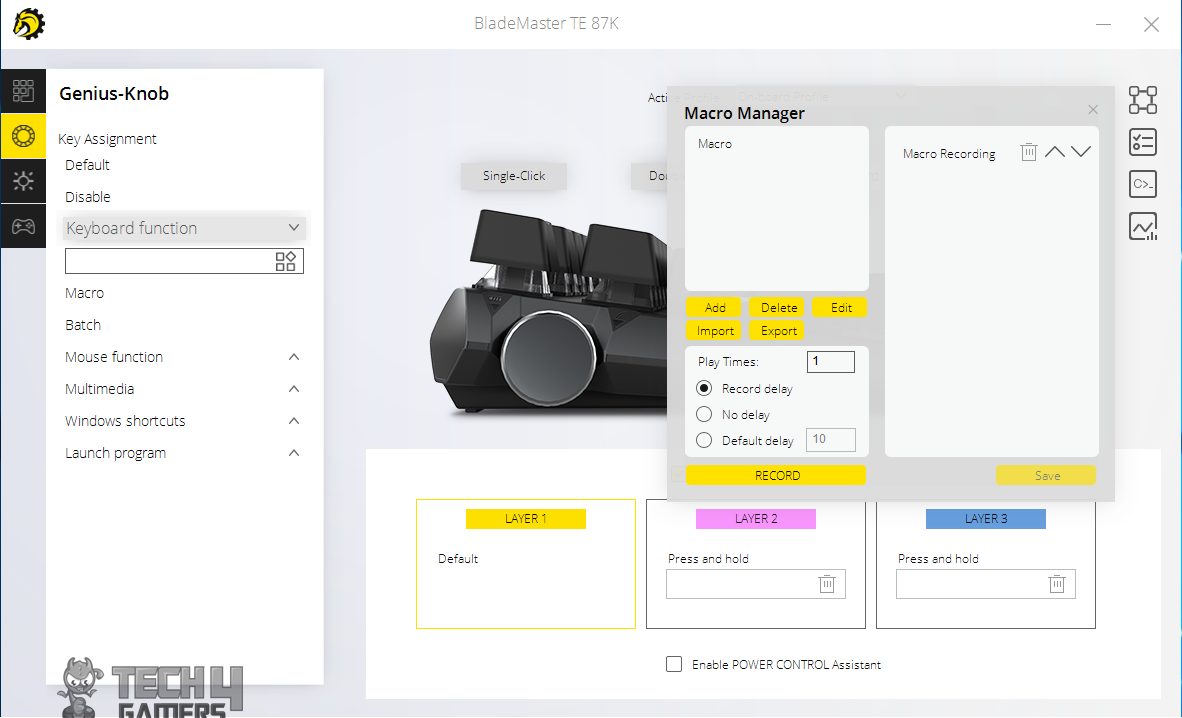1182x718 pixels.
Task: Switch to LAYER 1 tab
Action: pos(525,519)
